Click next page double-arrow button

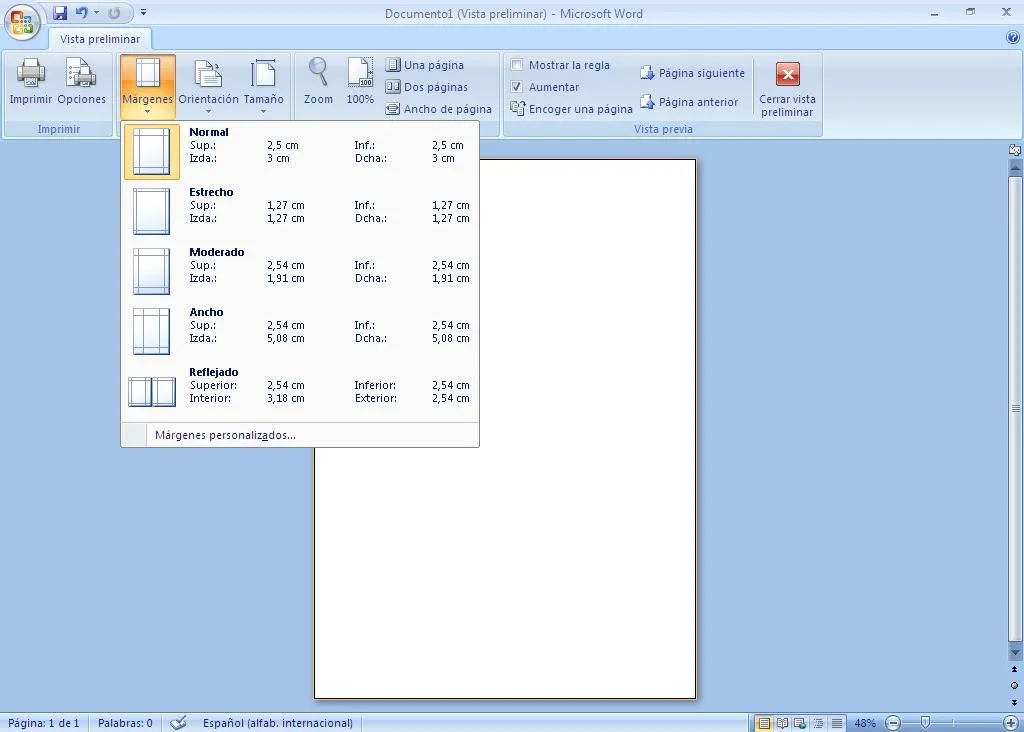[x=1014, y=703]
